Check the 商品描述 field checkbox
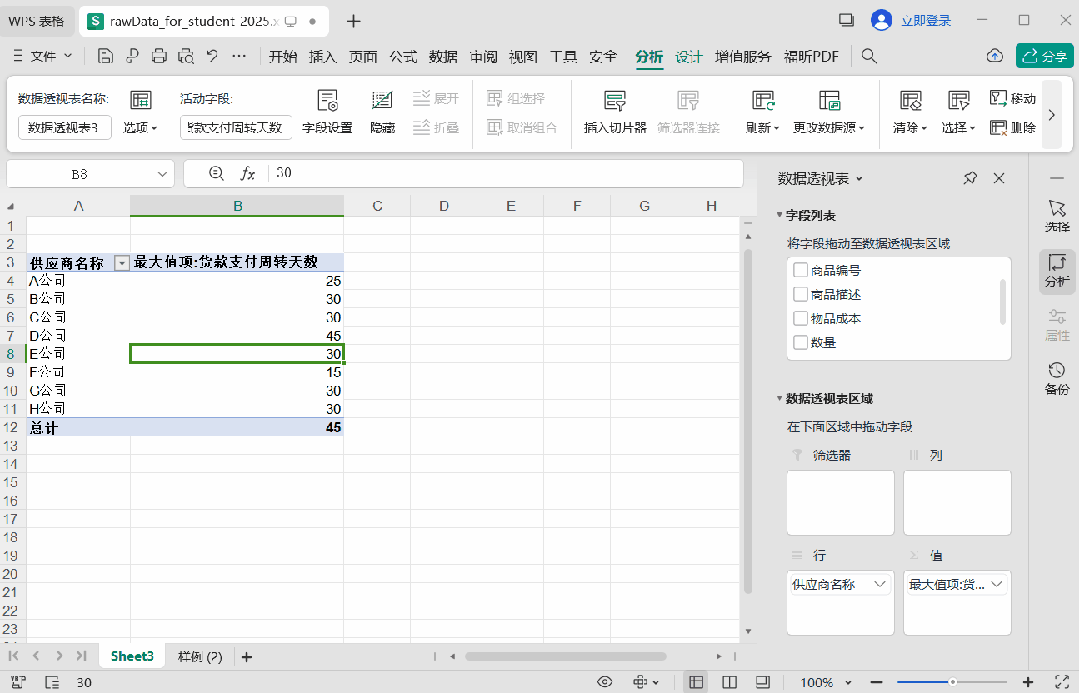1079x693 pixels. coord(800,294)
